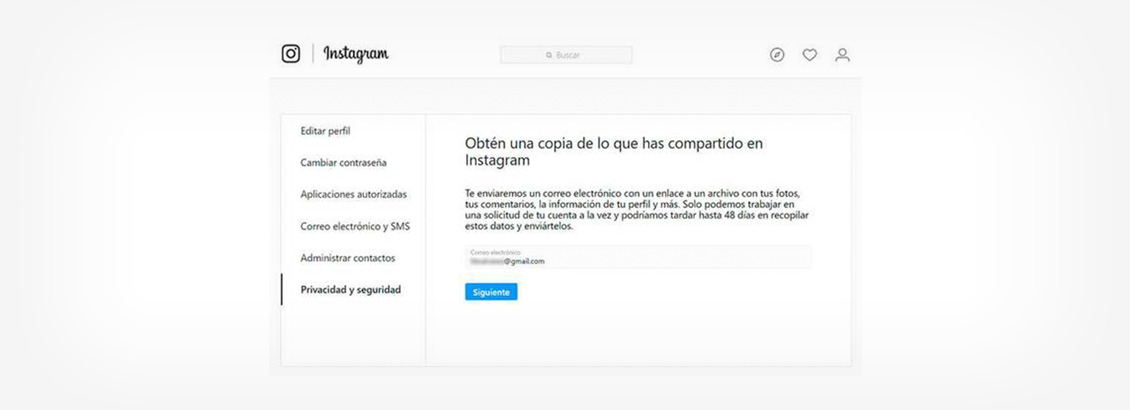Select Administrar contactos in sidebar
Screen dimensions: 1130x410
tap(348, 258)
